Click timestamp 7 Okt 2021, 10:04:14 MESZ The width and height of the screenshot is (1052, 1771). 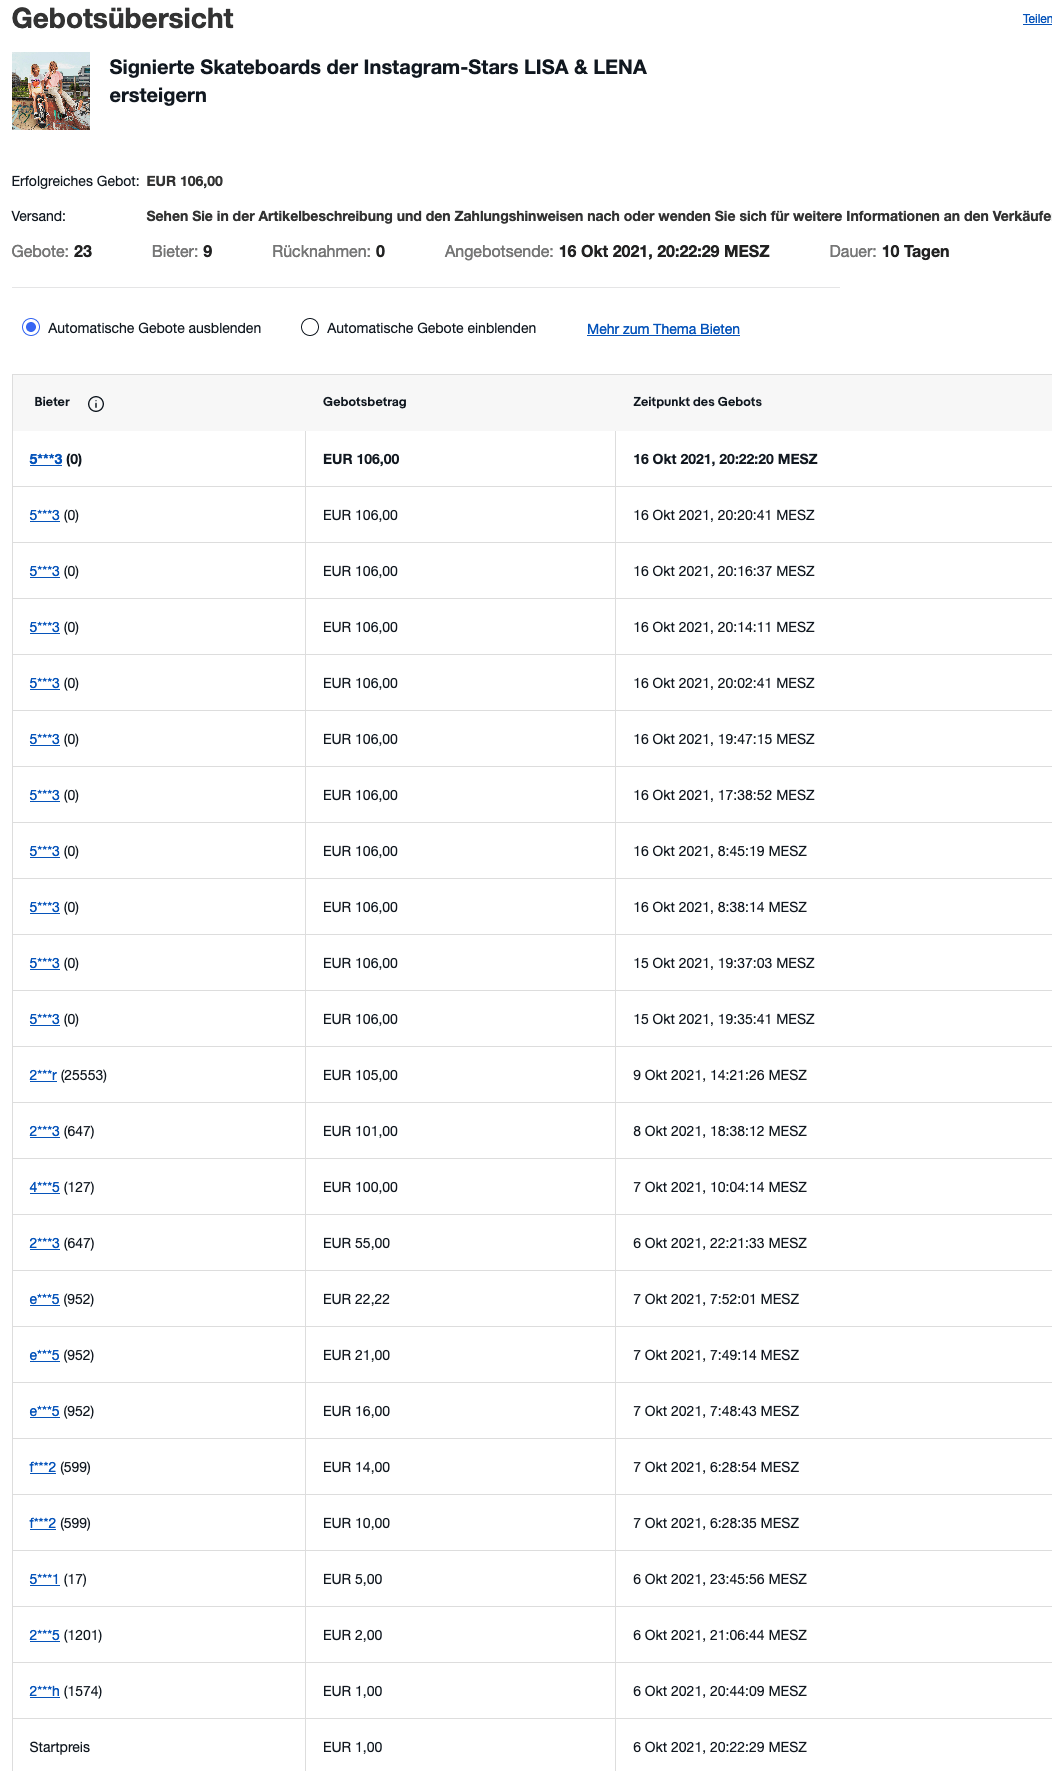tap(720, 1187)
